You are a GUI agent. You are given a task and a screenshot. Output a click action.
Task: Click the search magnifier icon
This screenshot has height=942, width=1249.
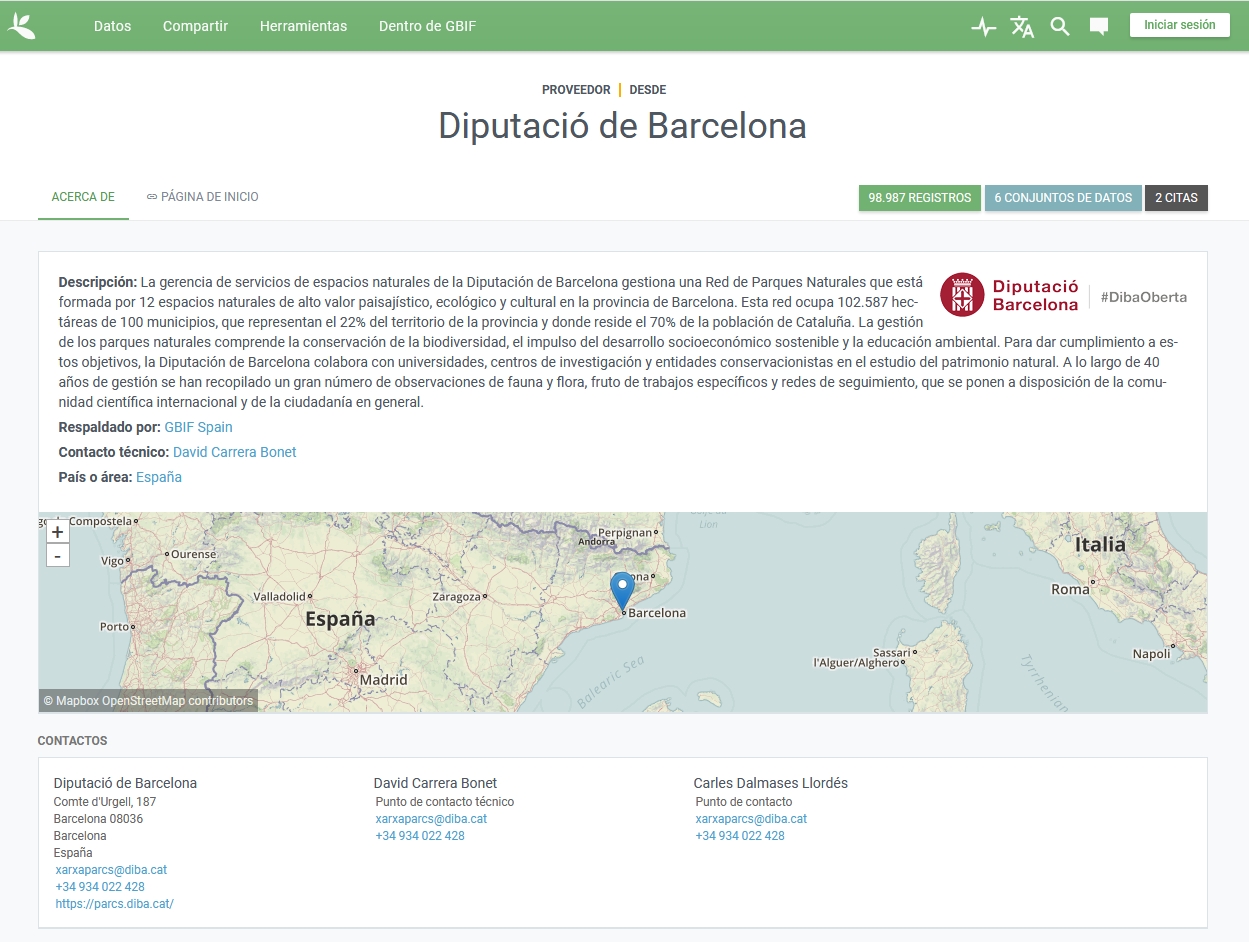pyautogui.click(x=1060, y=27)
